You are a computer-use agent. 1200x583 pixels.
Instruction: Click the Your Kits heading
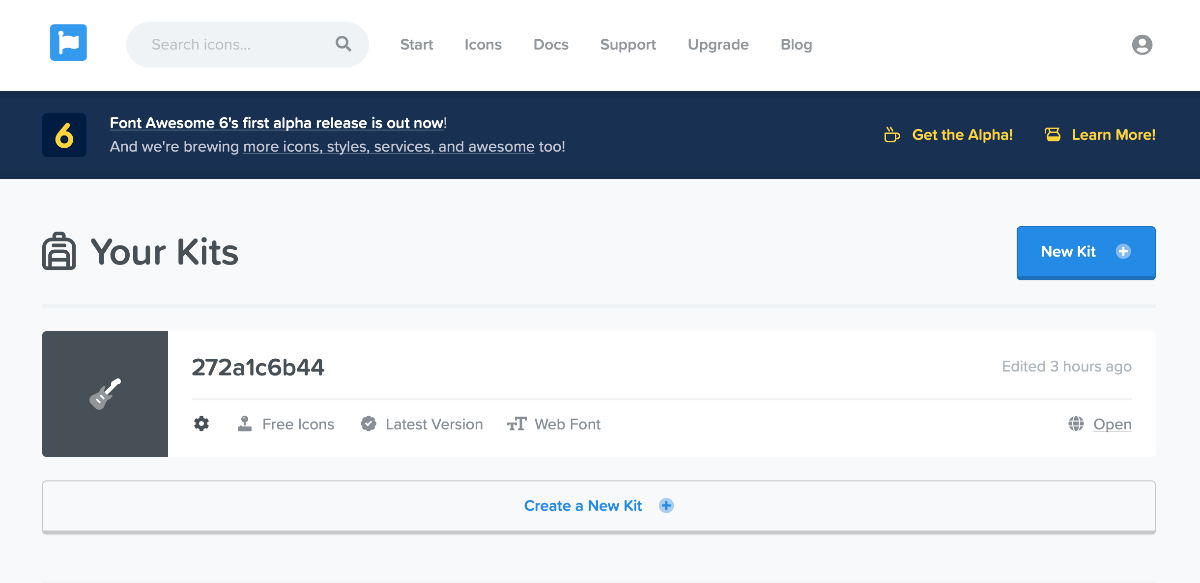click(164, 252)
